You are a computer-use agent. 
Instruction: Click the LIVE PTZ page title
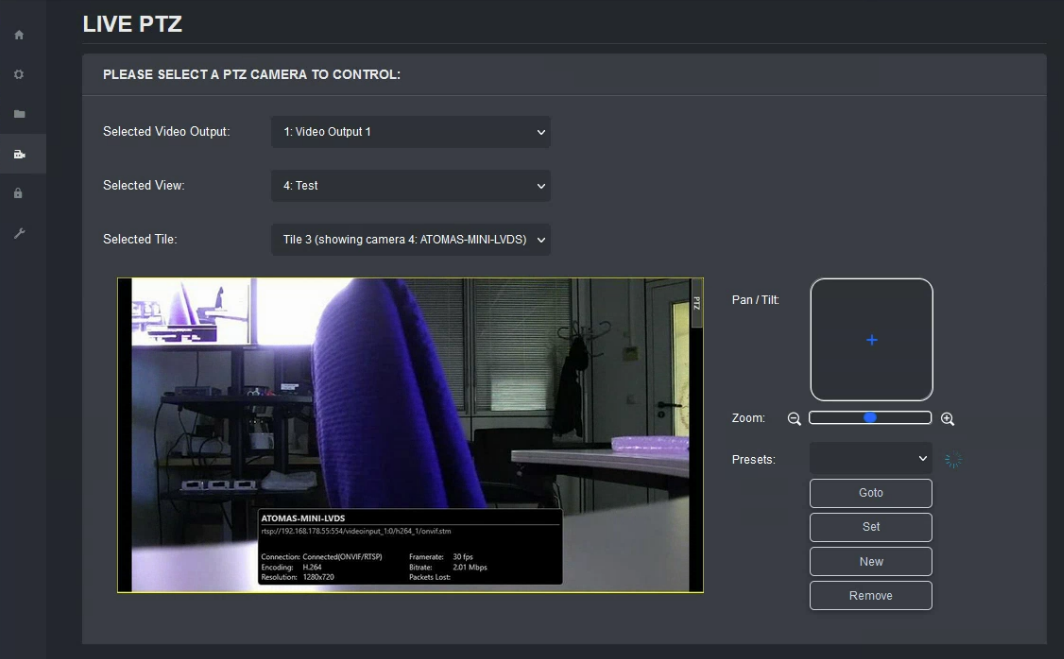pos(132,24)
